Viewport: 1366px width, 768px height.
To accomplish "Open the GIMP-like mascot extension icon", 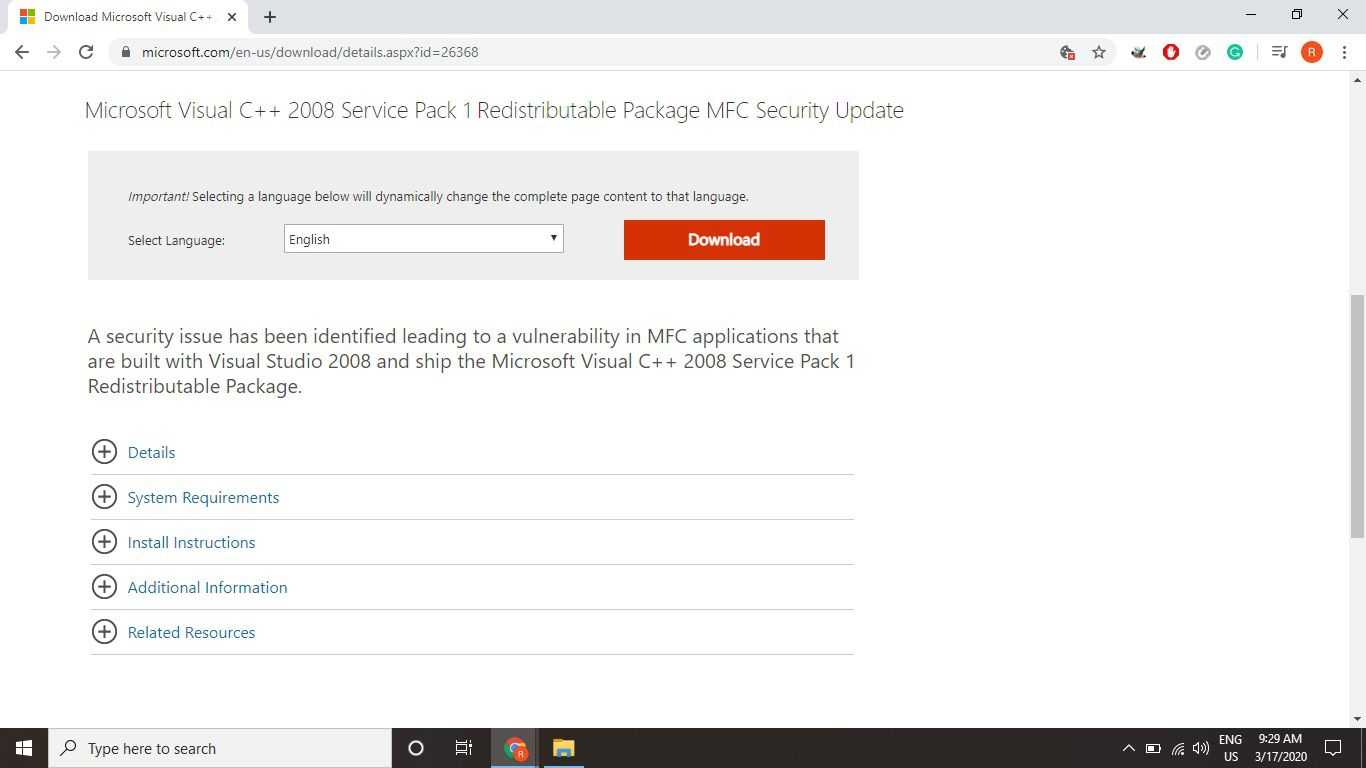I will 1138,52.
